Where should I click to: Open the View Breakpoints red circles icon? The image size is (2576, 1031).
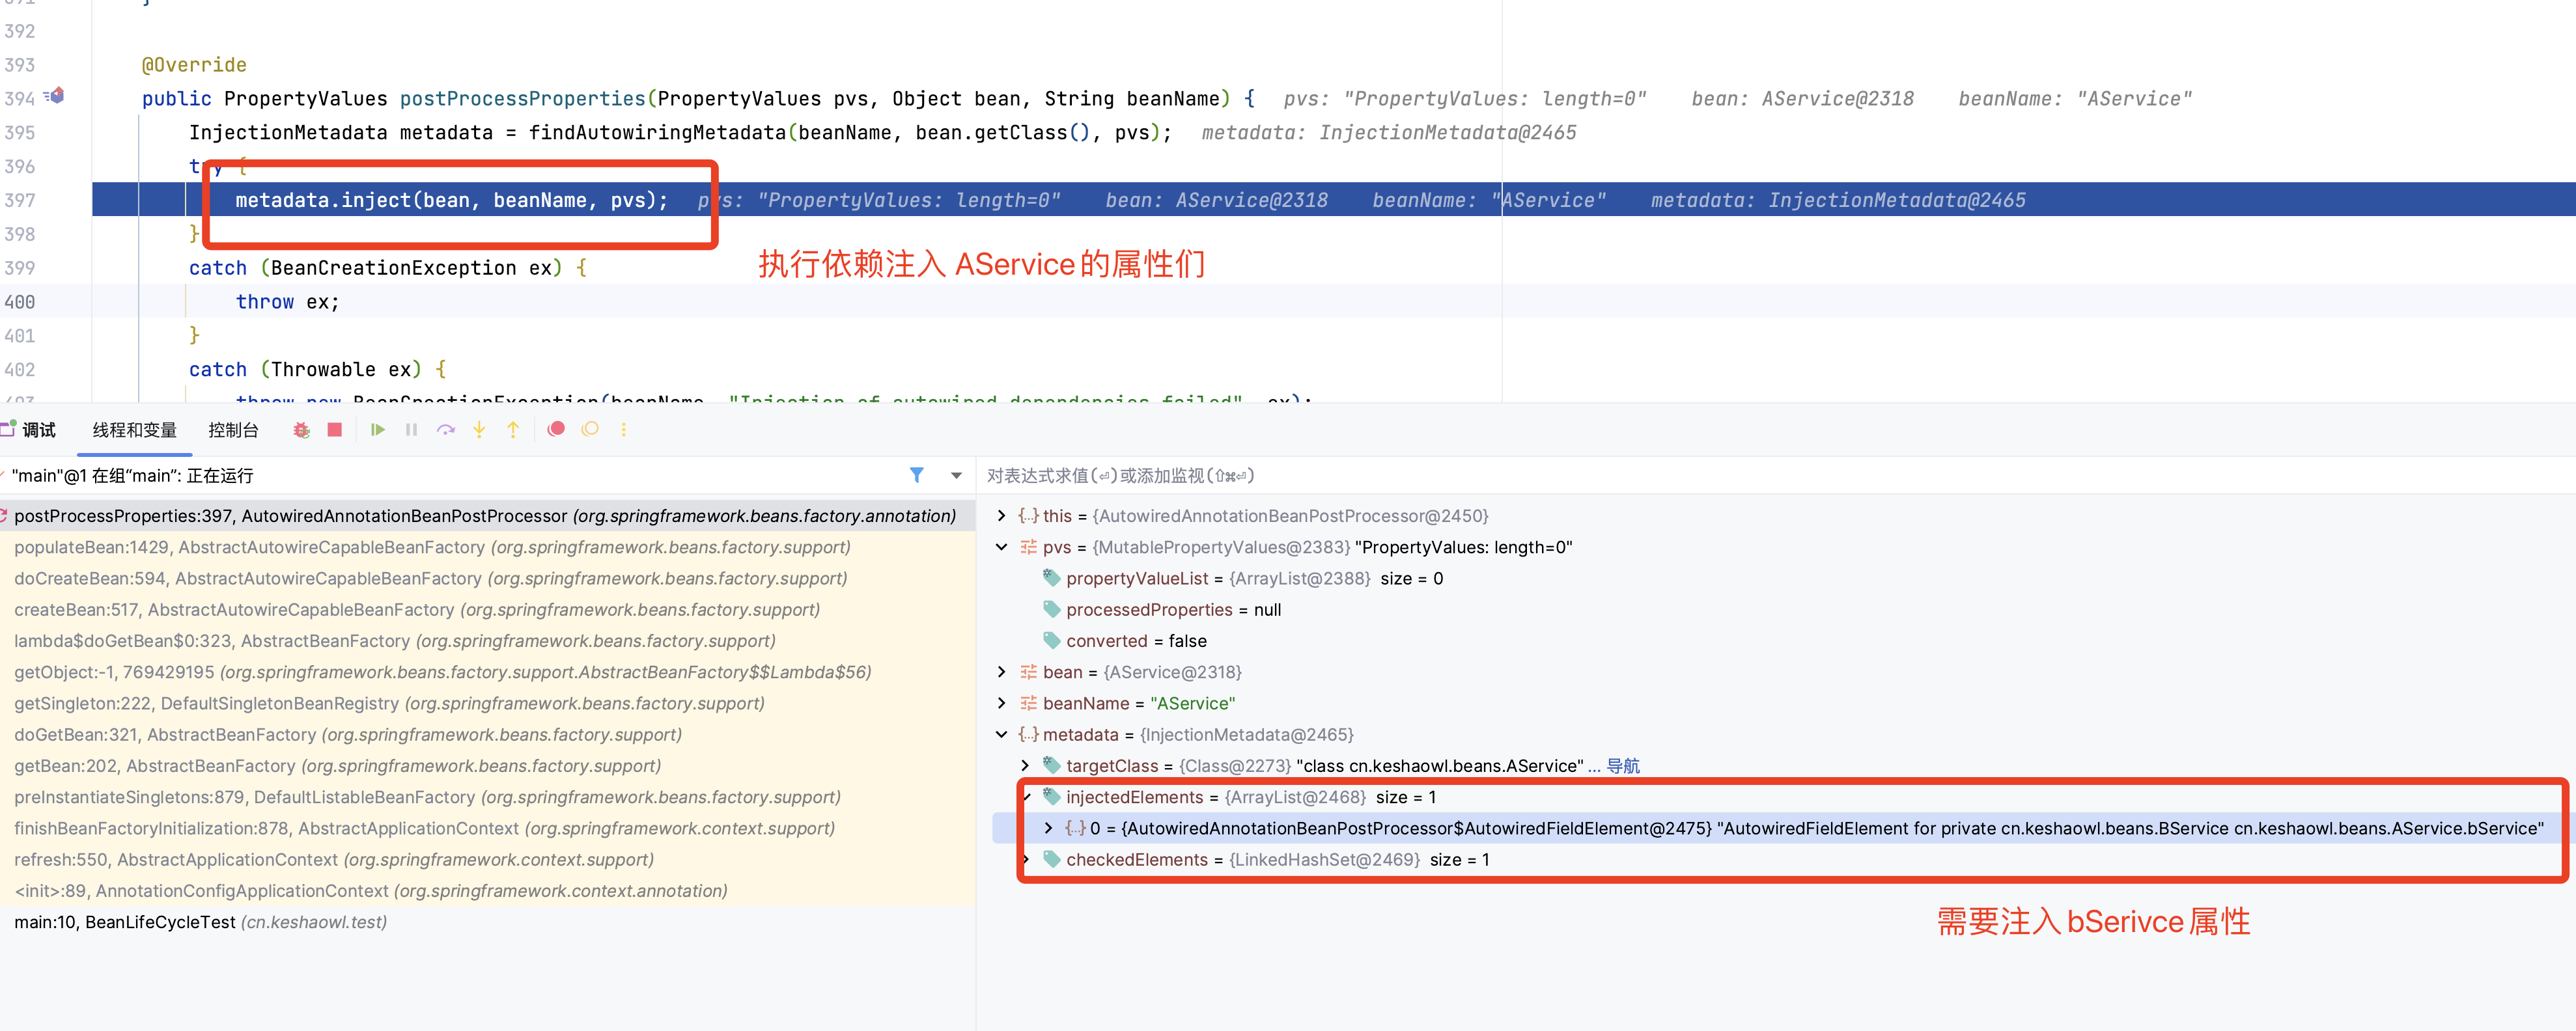point(556,429)
